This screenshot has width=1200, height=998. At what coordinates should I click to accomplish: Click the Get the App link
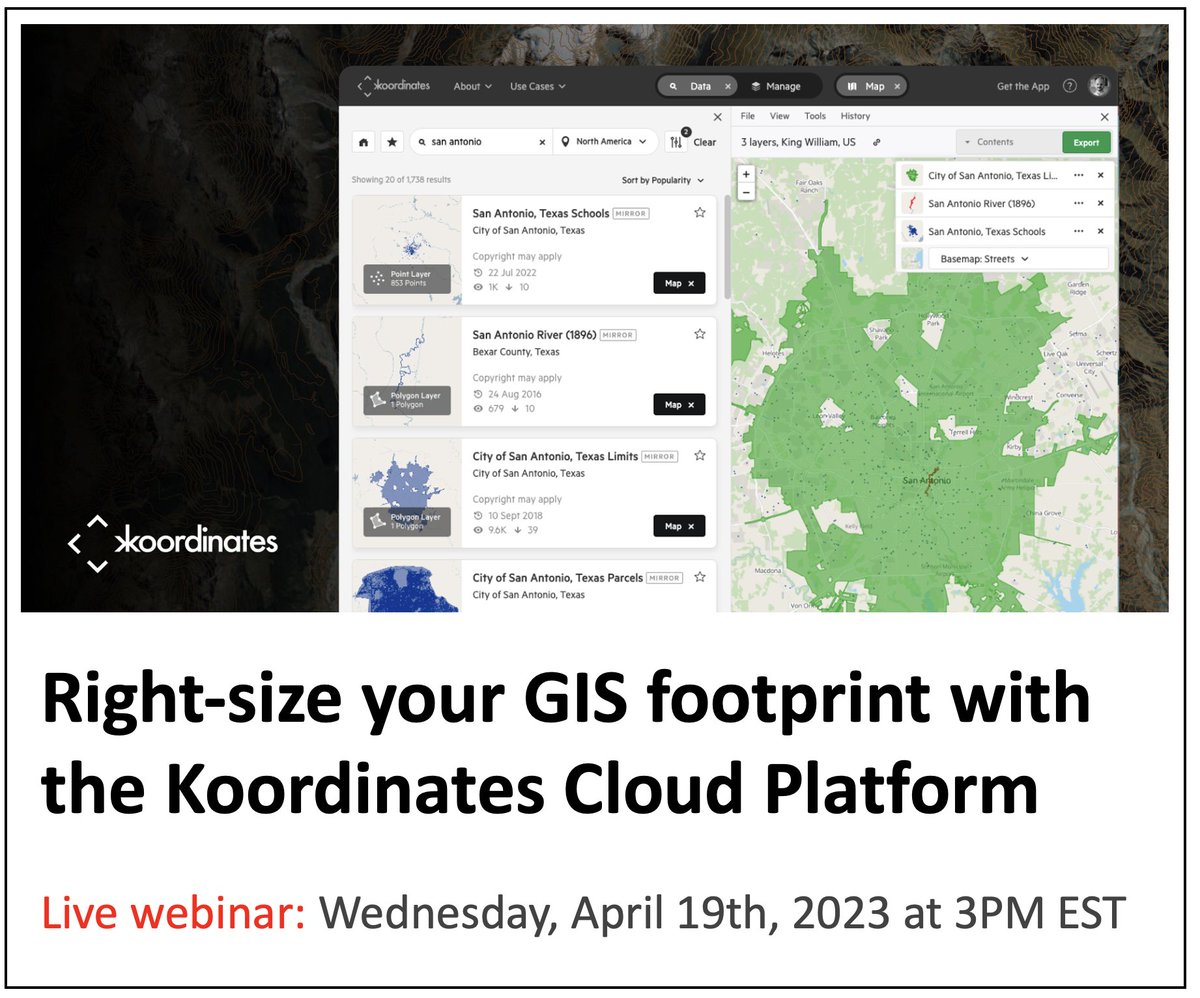[1023, 87]
